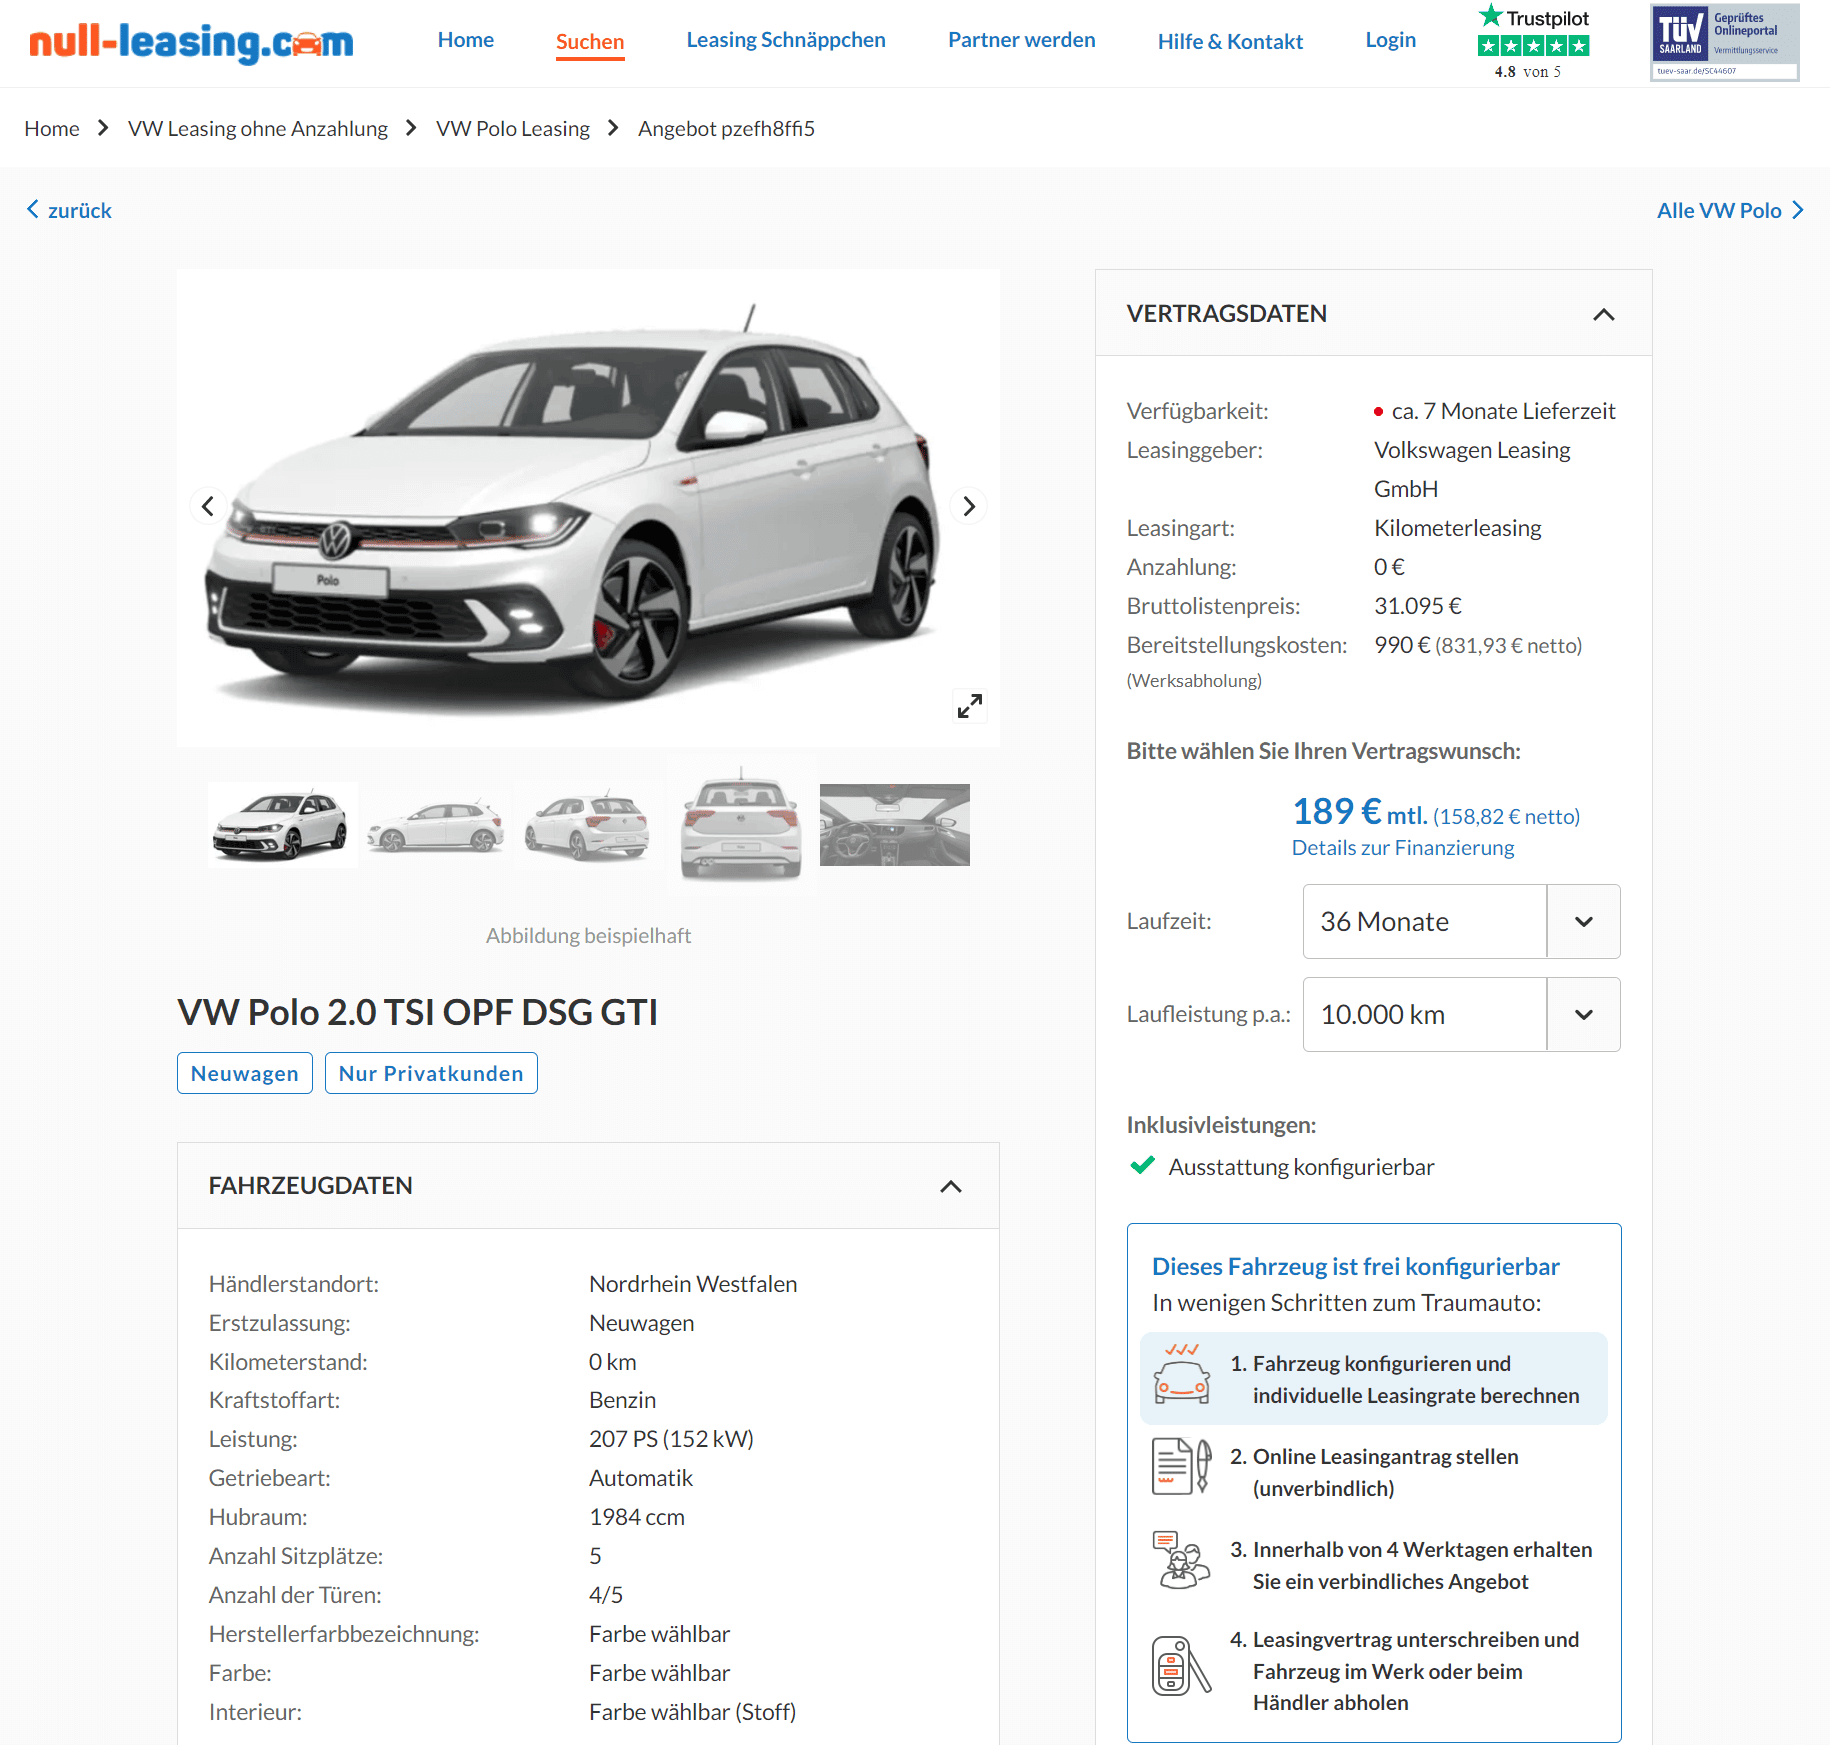Collapse the Fahrzeugdaten section

[x=950, y=1186]
